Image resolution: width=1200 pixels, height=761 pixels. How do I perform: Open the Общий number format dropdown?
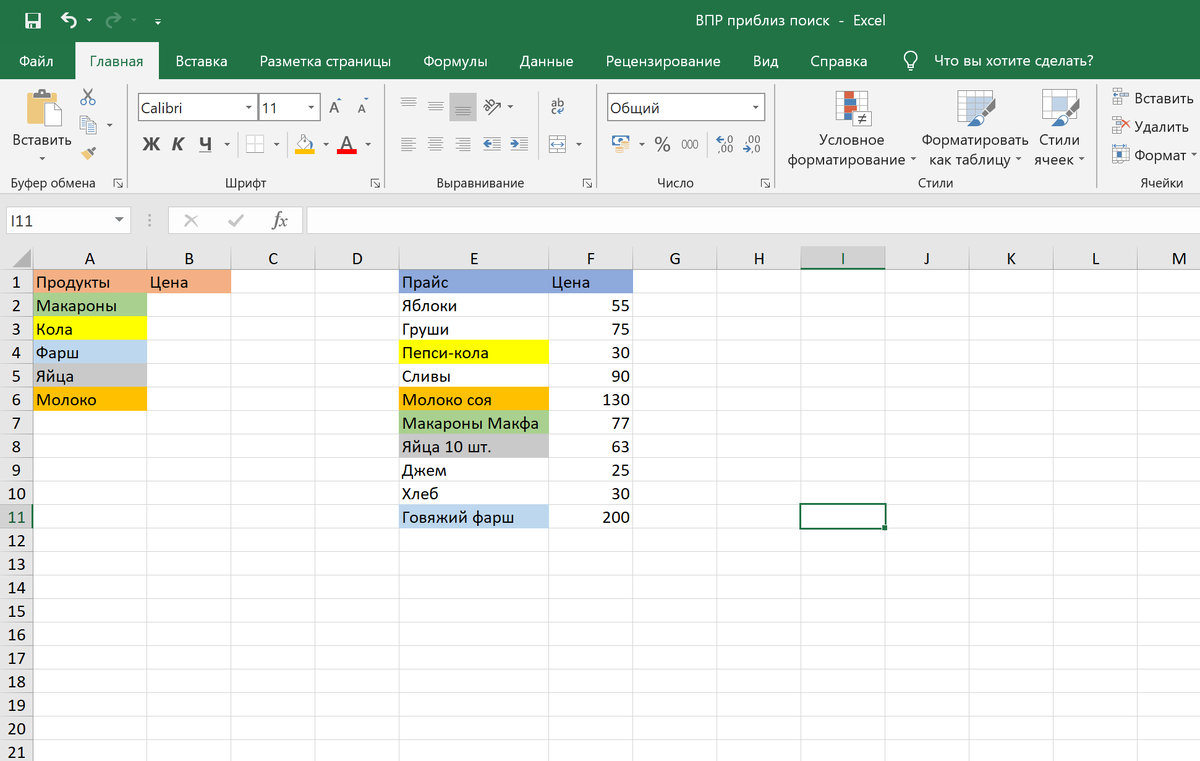coord(757,108)
